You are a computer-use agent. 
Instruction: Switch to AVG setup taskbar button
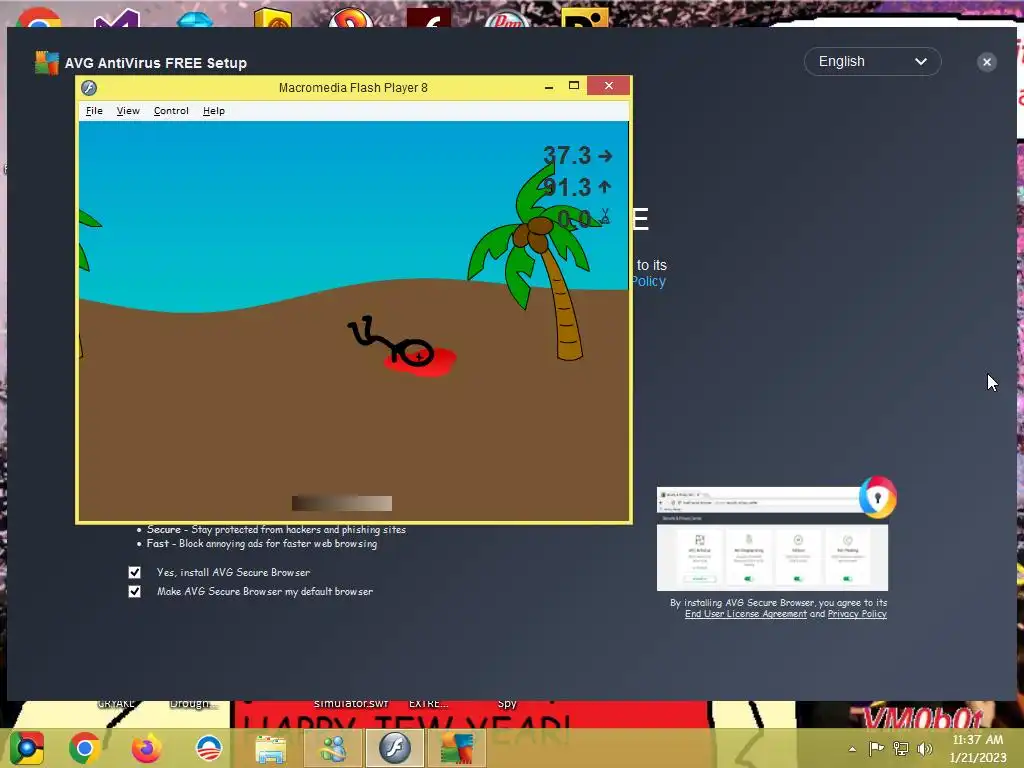456,748
